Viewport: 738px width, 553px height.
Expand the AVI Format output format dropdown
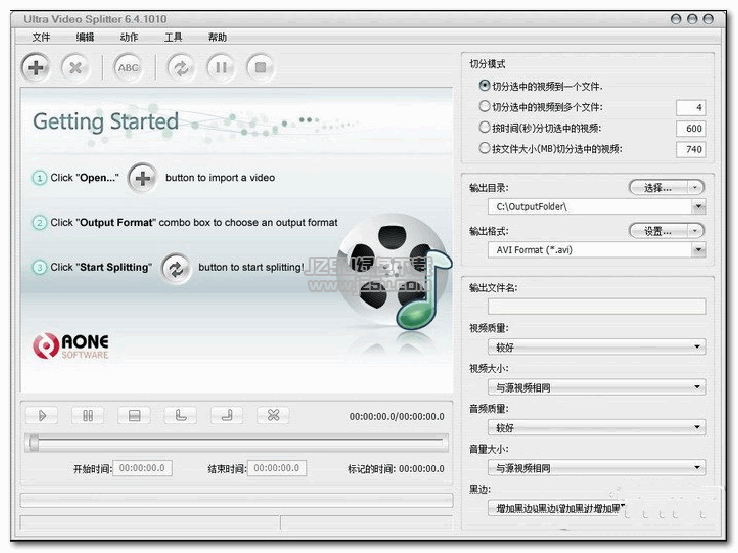tap(697, 250)
